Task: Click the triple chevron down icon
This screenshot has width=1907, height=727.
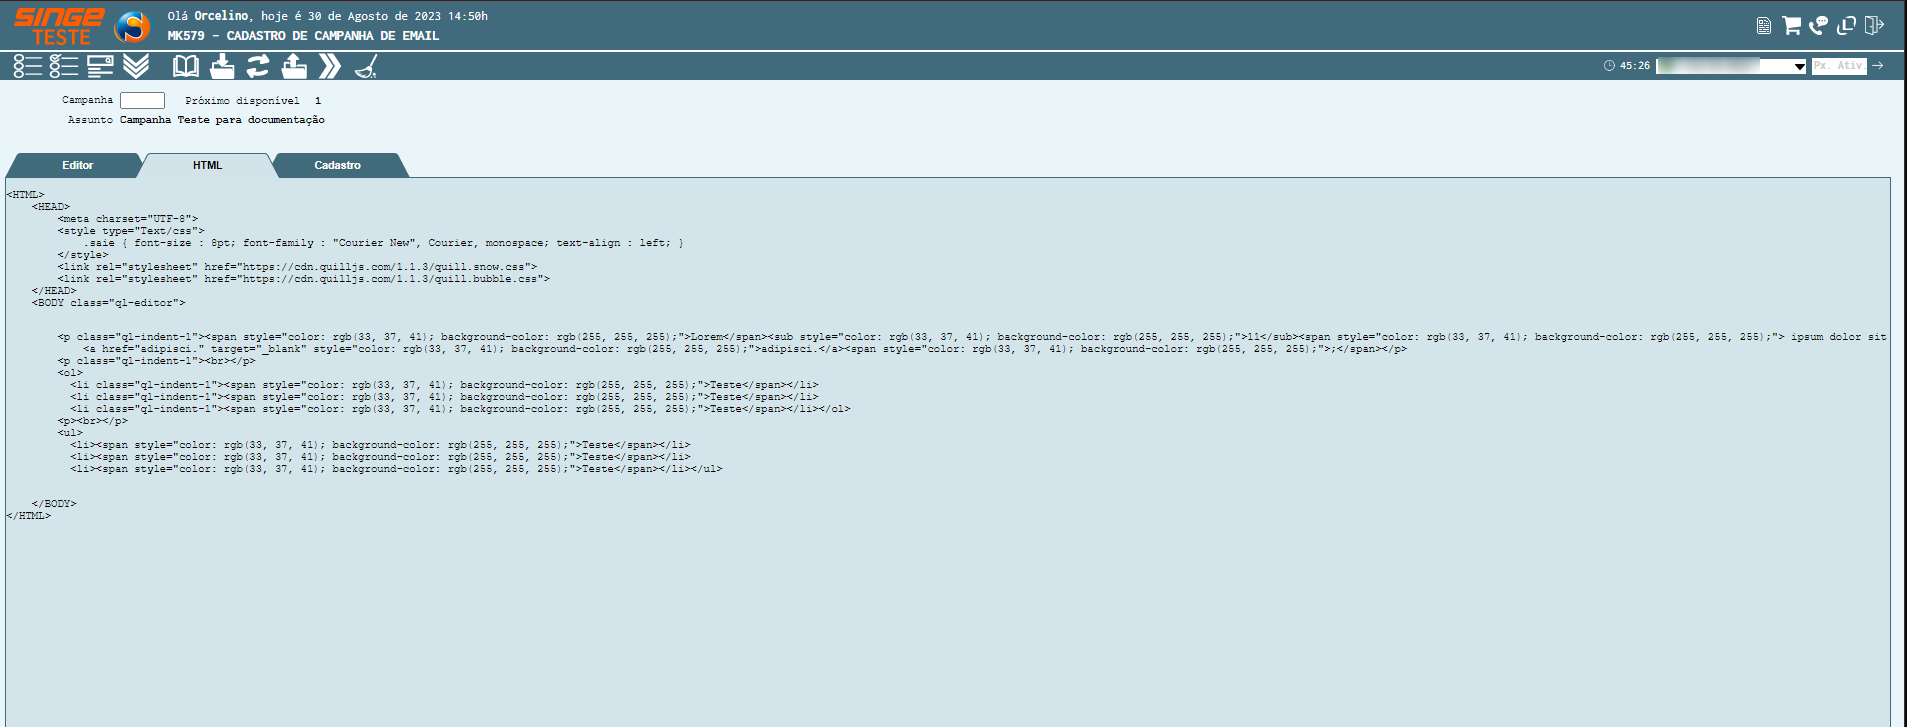Action: tap(136, 66)
